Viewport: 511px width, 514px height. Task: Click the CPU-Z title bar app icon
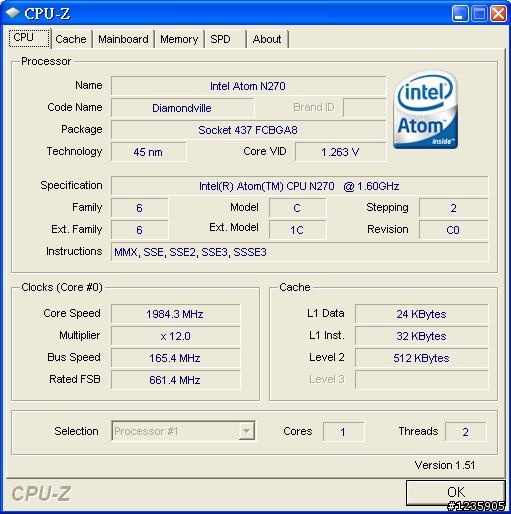(x=13, y=13)
